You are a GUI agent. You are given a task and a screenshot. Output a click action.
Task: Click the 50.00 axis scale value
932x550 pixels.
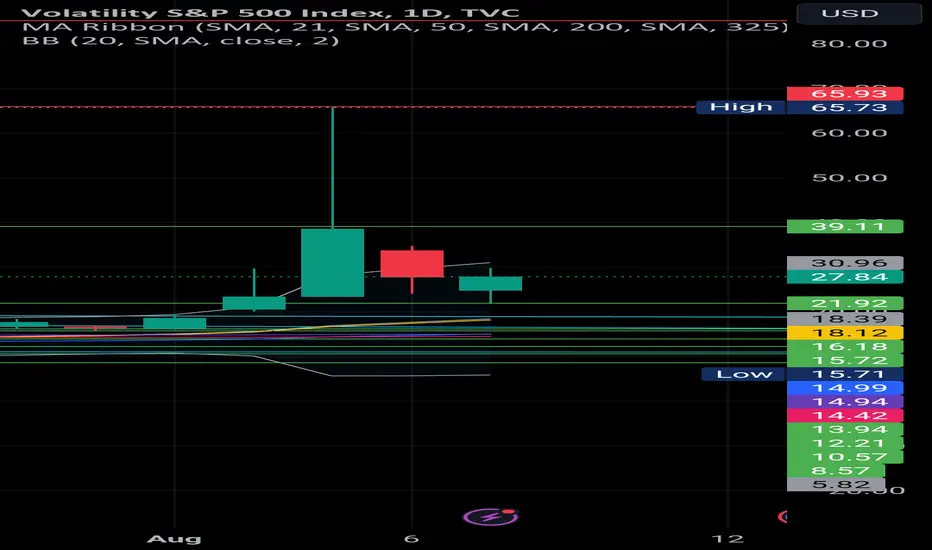pos(849,178)
